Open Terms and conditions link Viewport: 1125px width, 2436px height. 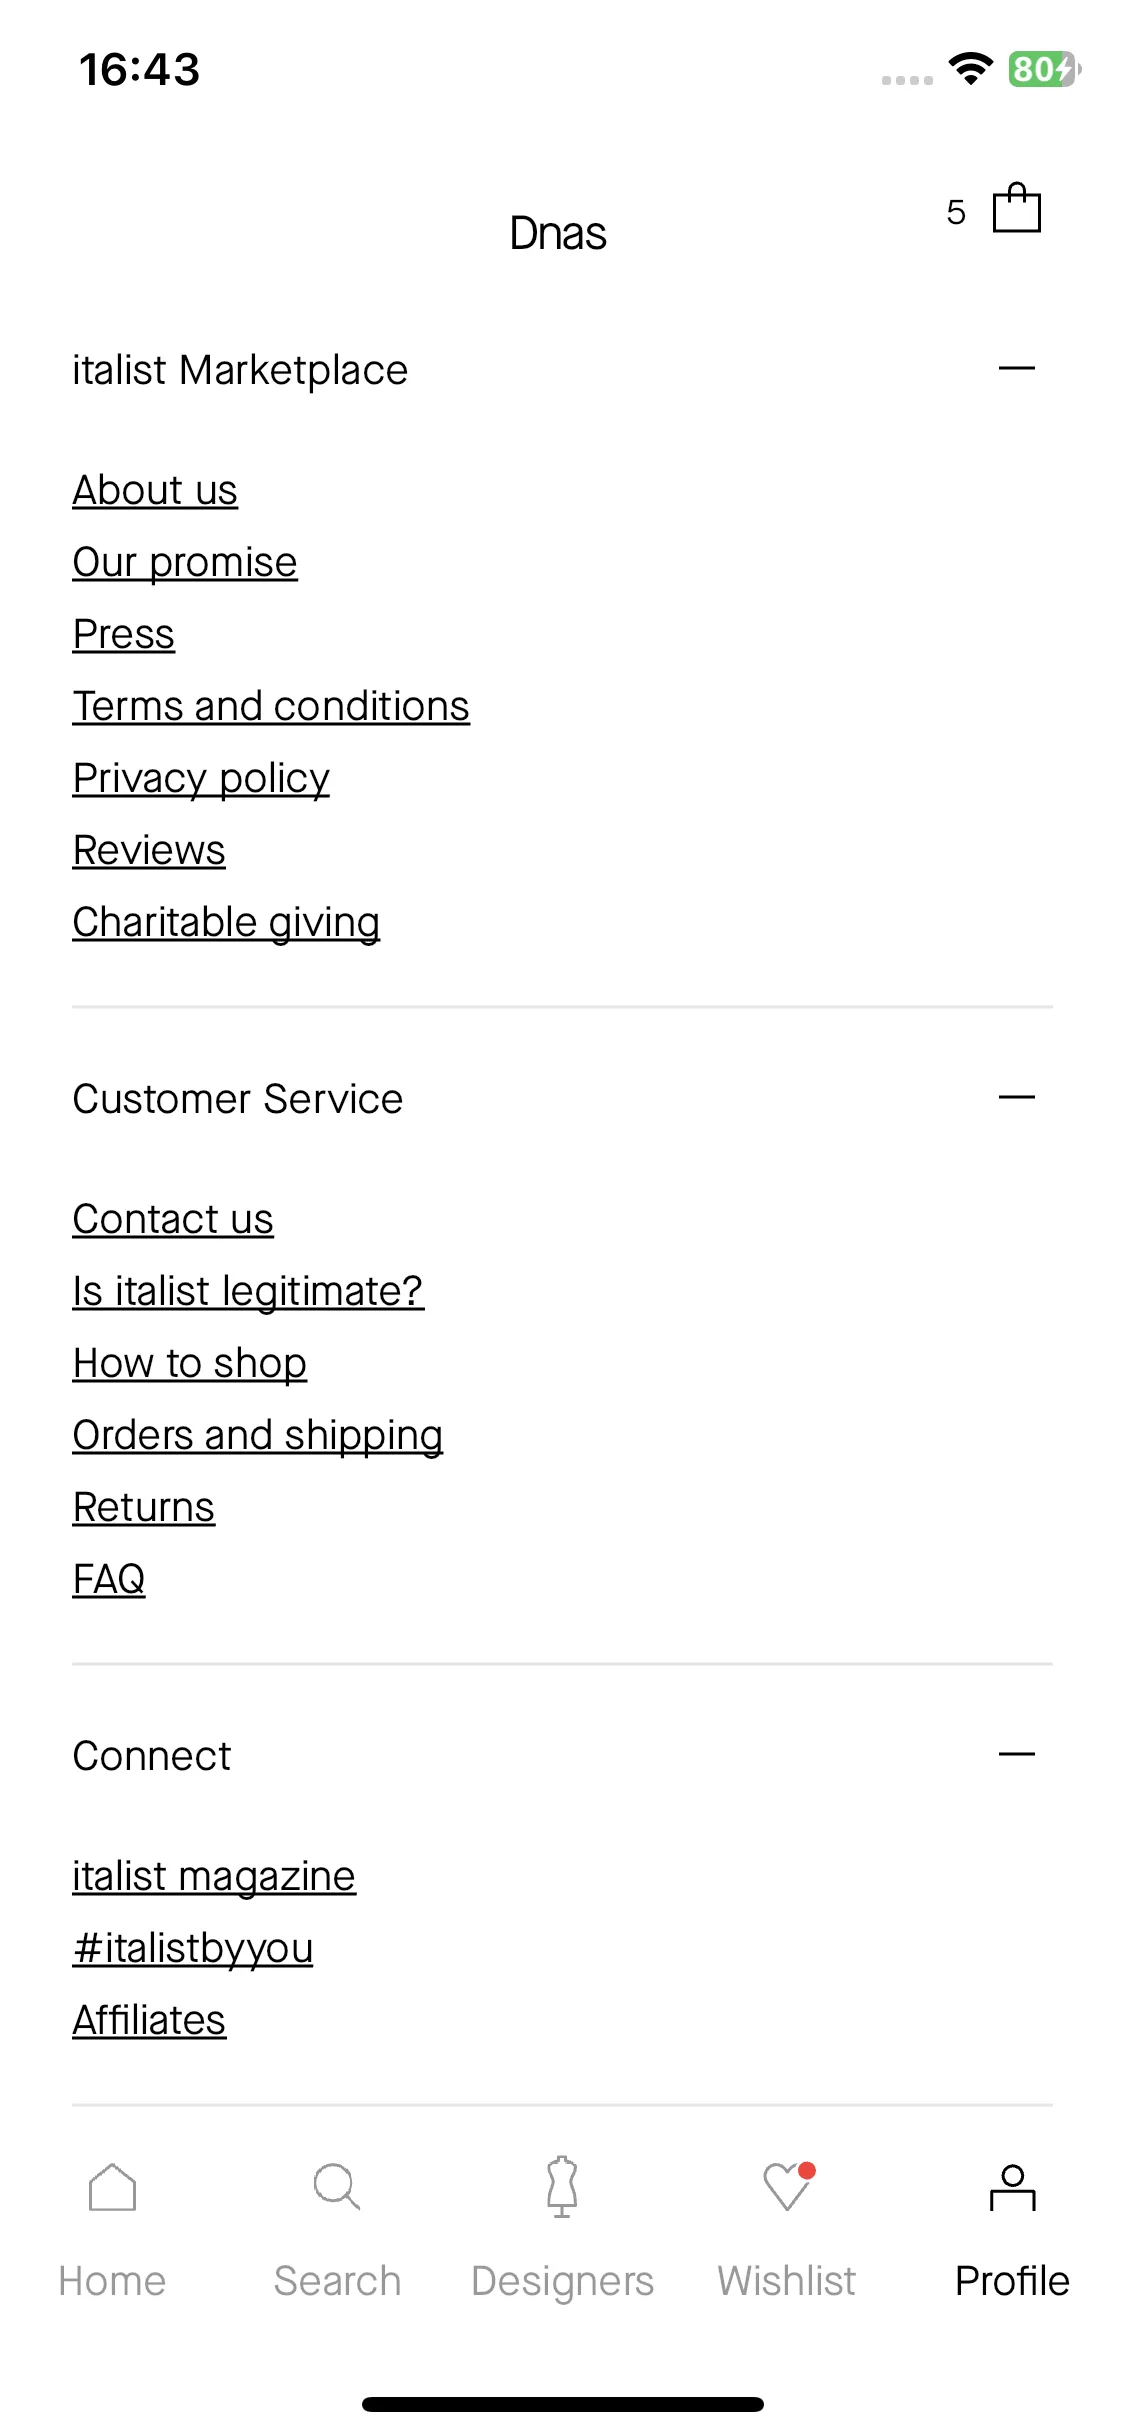(271, 706)
